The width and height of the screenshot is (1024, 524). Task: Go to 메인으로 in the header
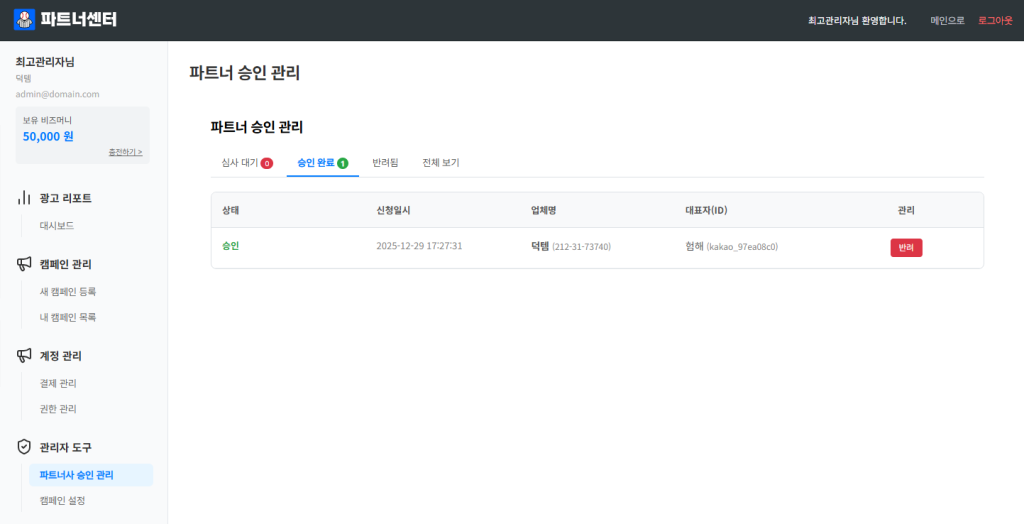coord(947,20)
